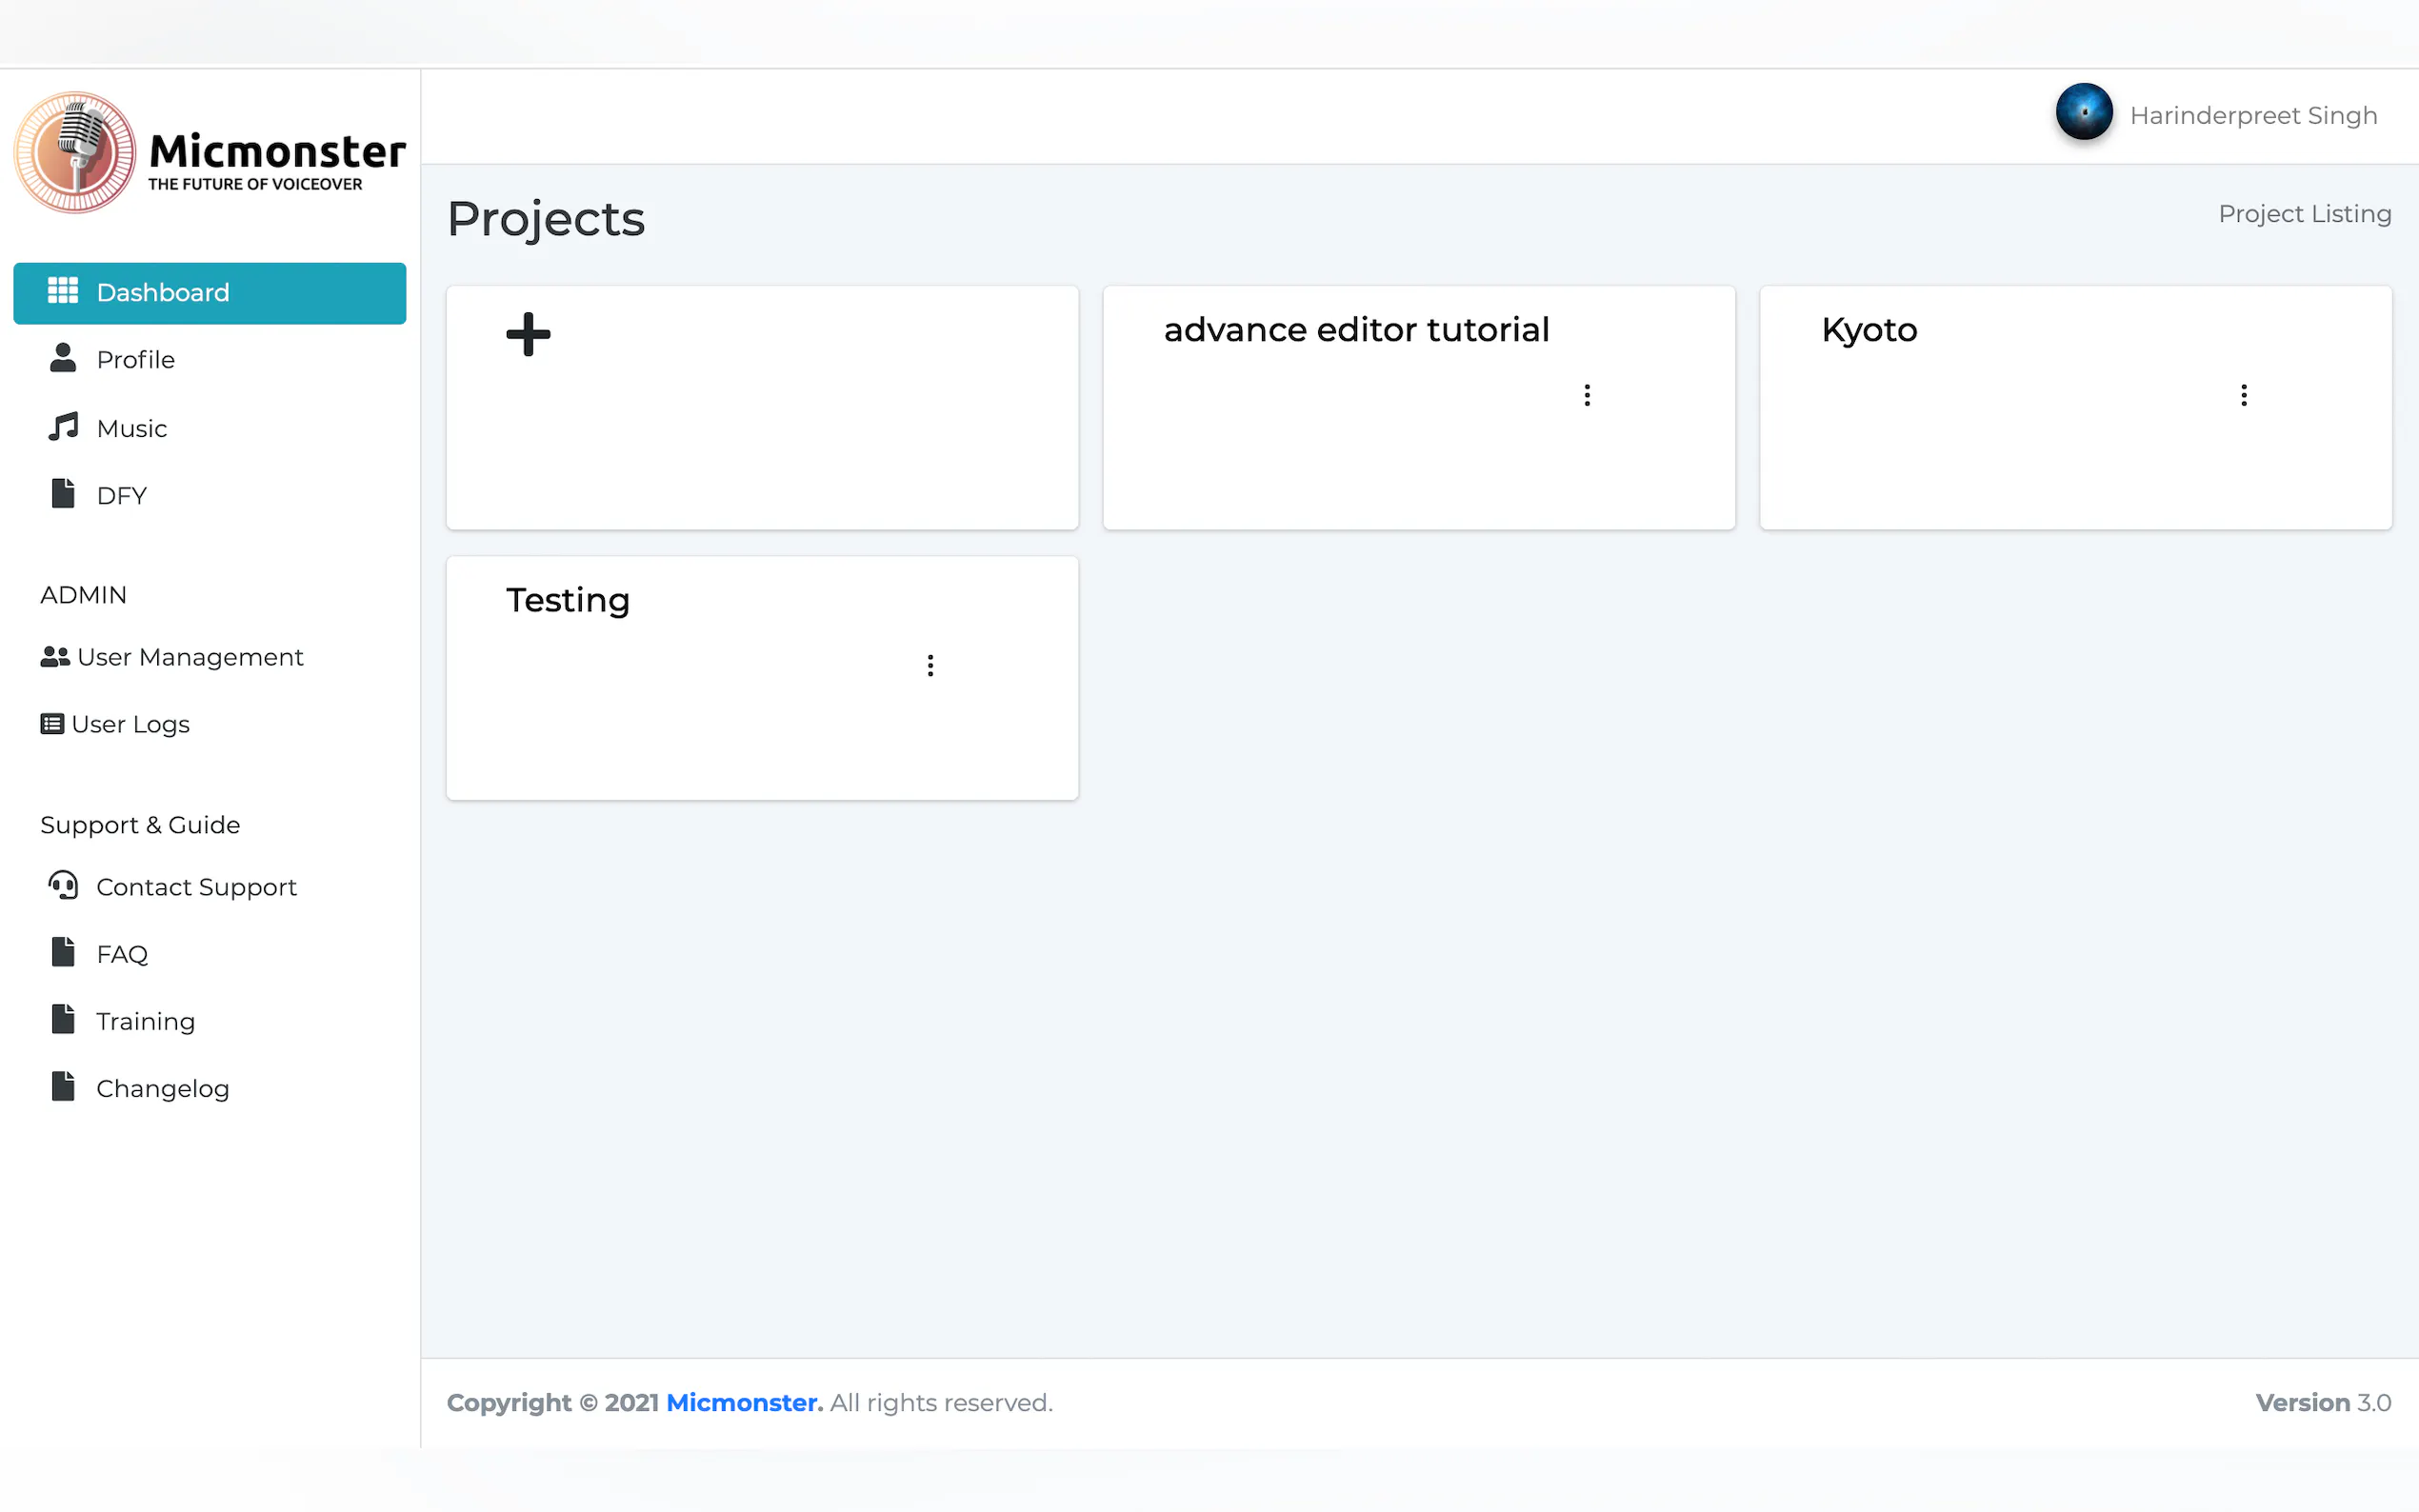Click the Music note icon

(62, 427)
